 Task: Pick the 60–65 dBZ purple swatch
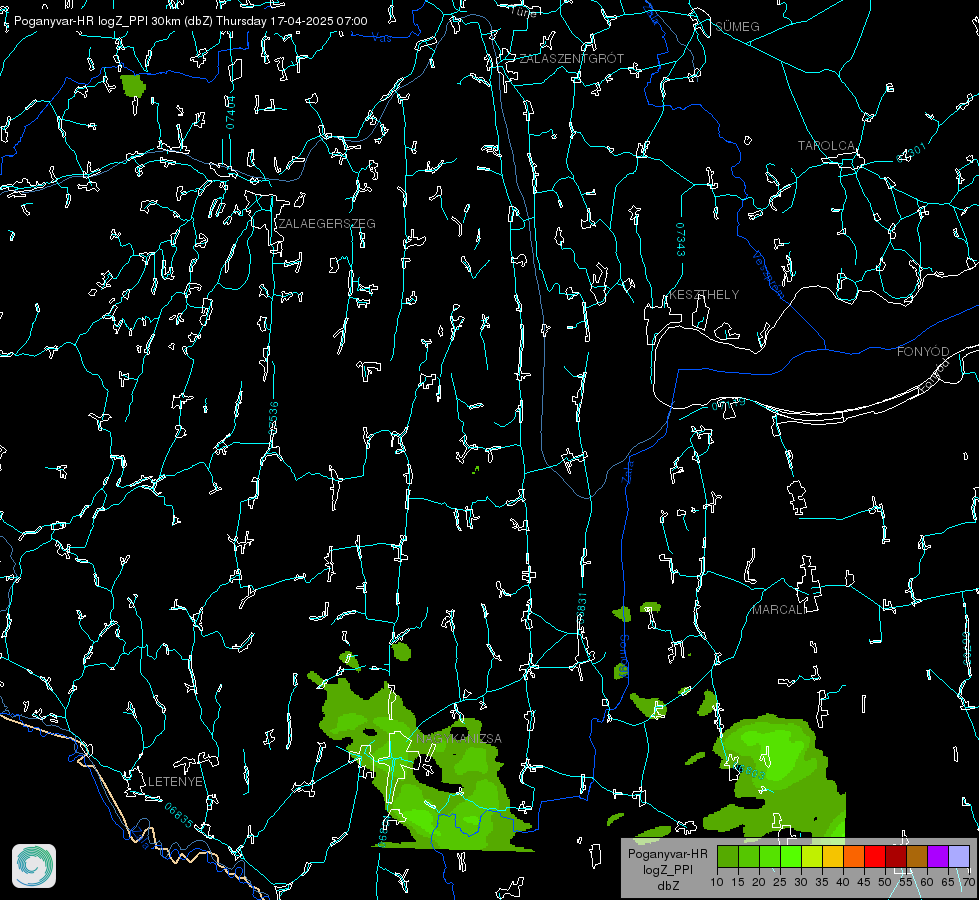pos(938,856)
